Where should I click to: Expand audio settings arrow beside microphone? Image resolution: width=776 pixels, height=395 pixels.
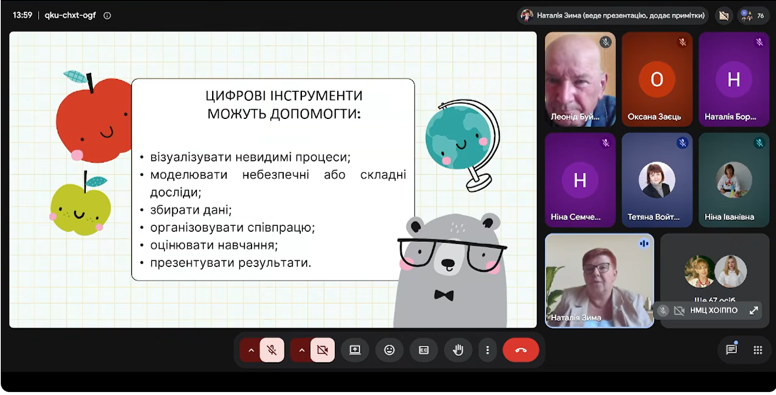[250, 350]
